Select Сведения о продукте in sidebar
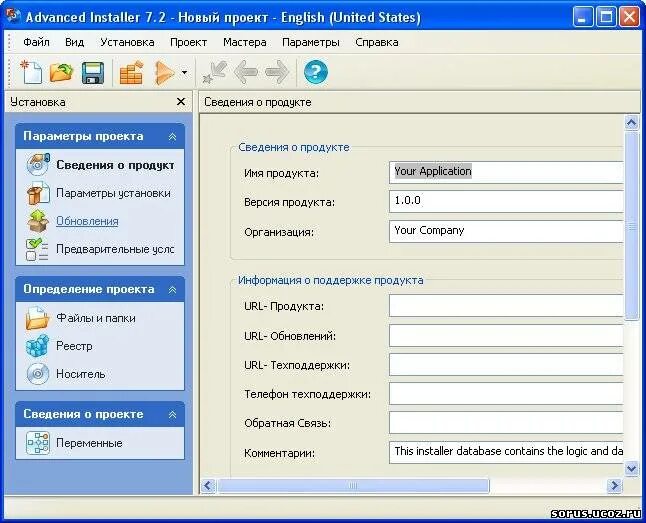 coord(115,165)
